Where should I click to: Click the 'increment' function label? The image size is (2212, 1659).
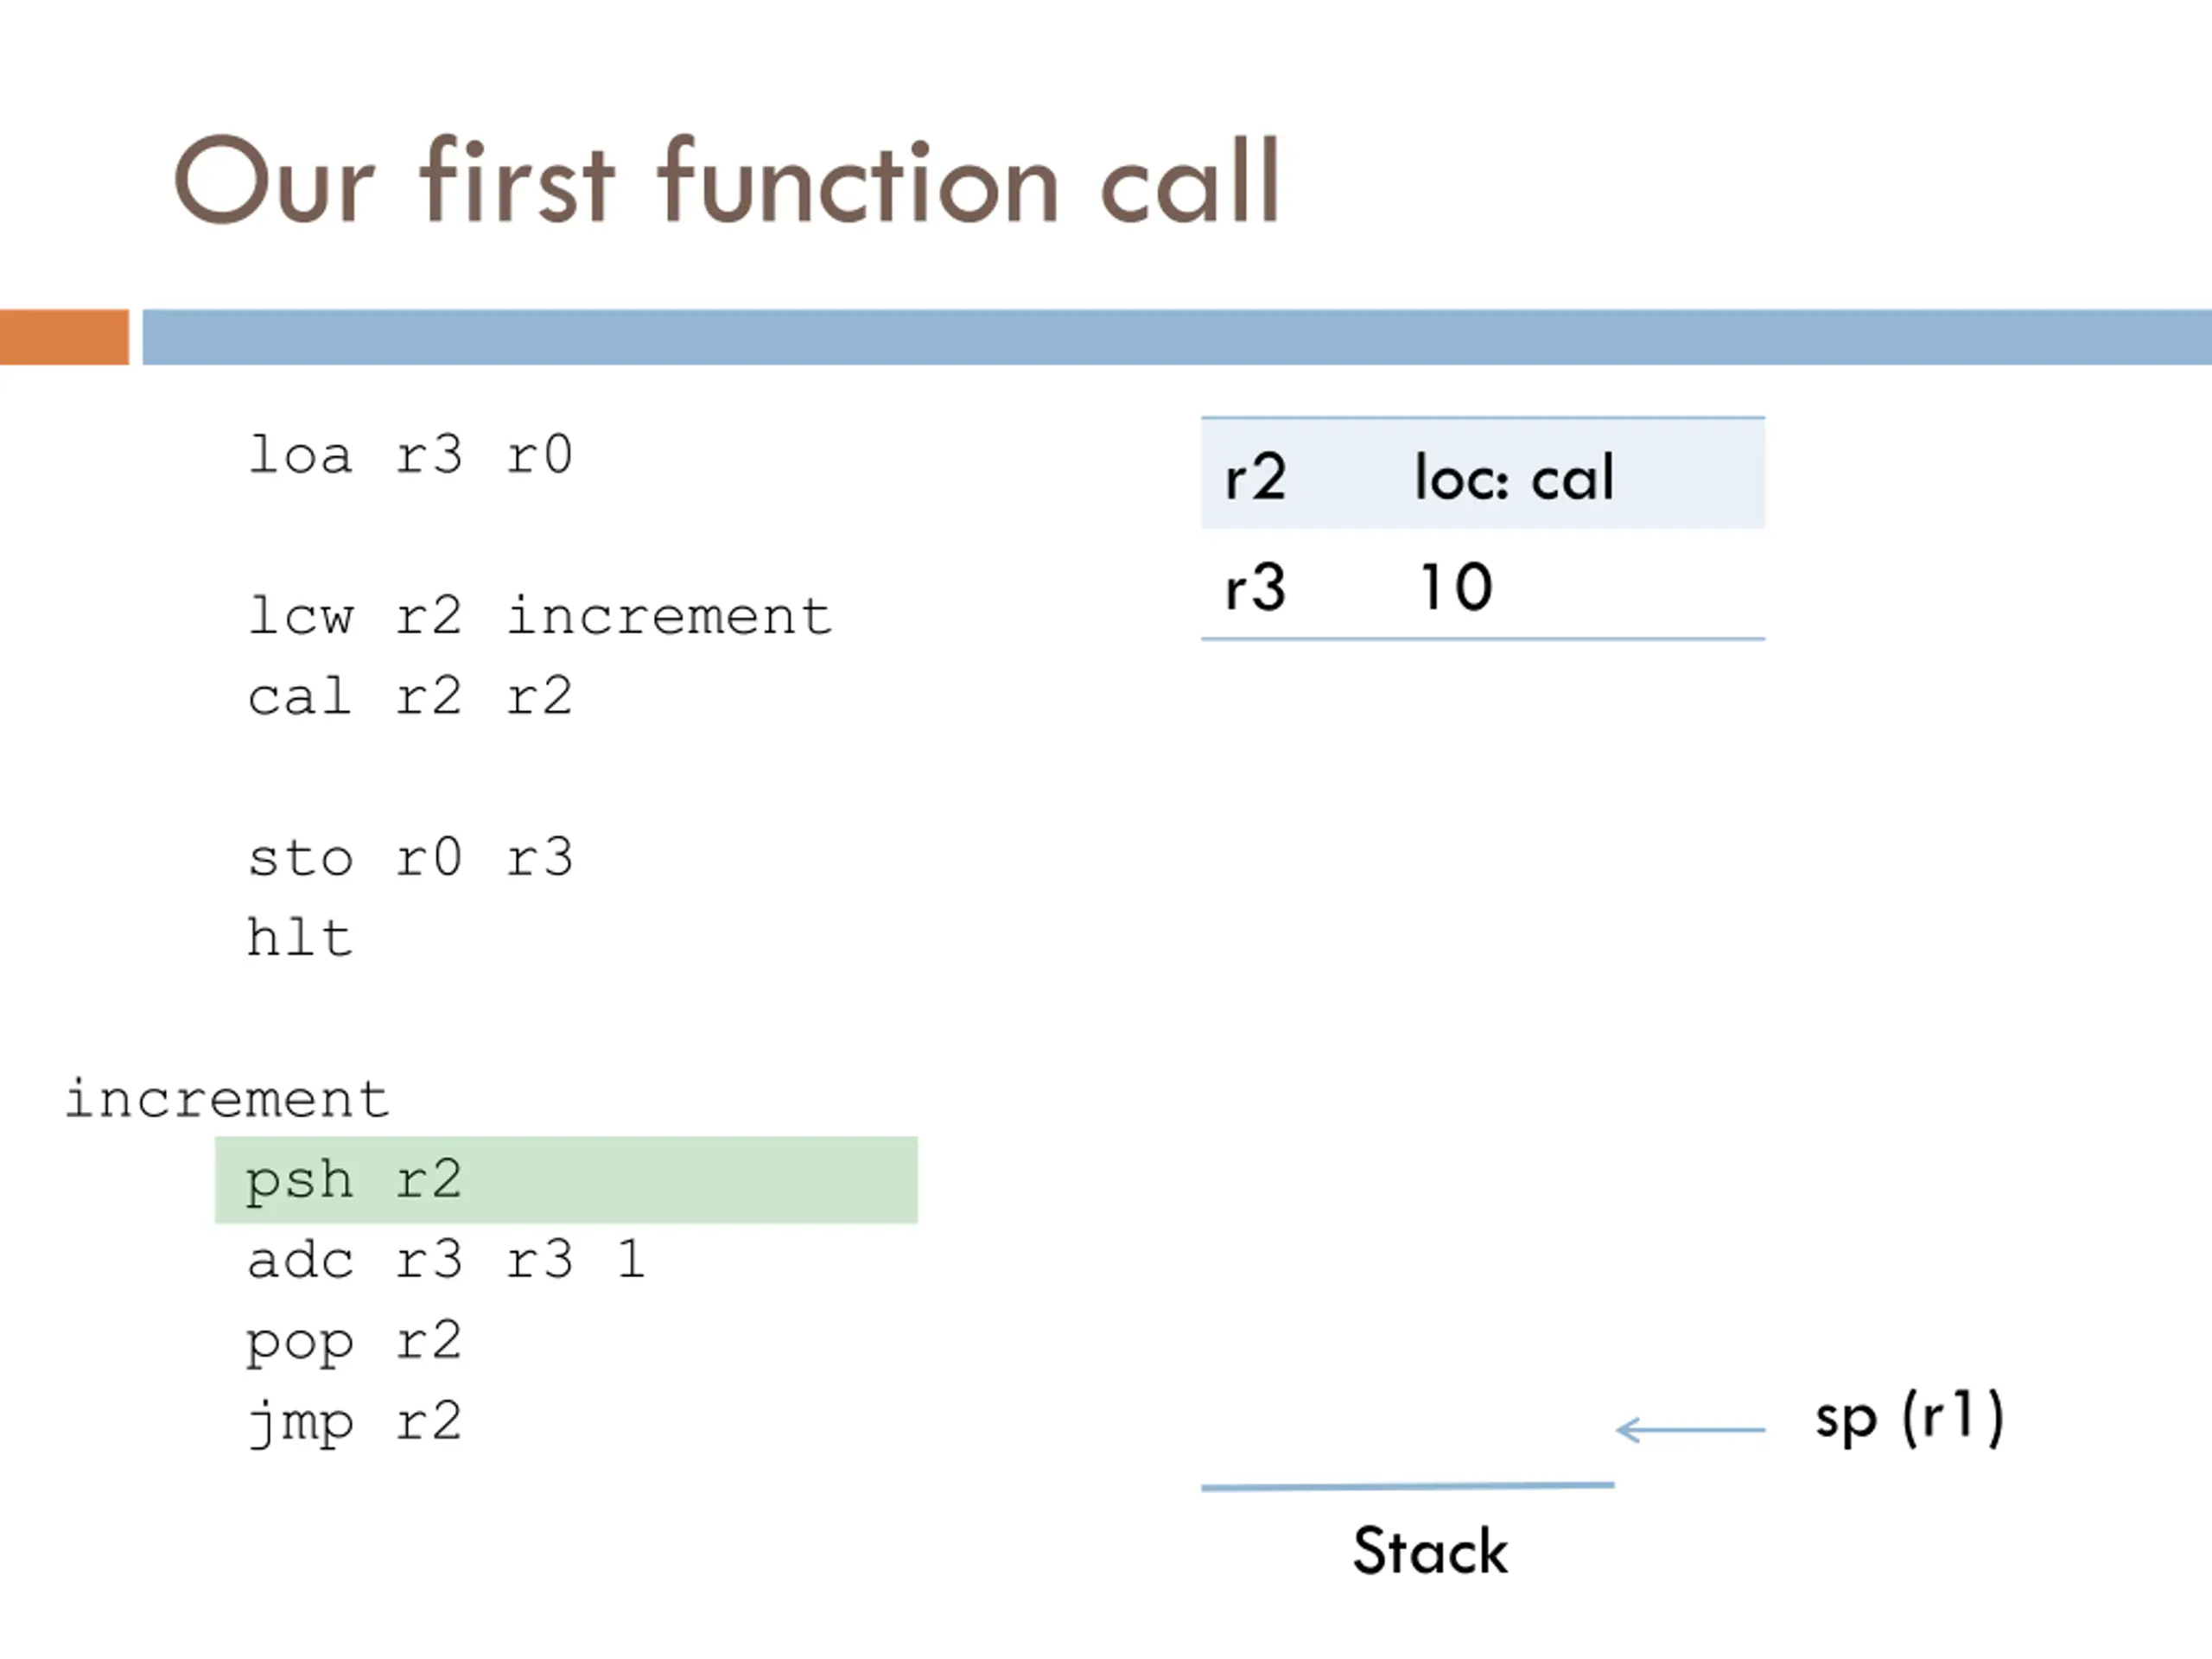point(227,1099)
